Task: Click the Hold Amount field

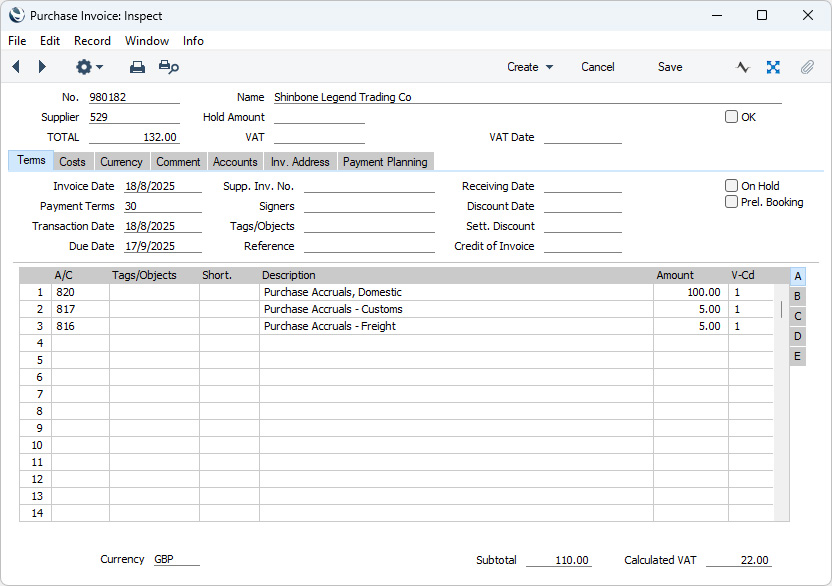Action: click(x=319, y=117)
